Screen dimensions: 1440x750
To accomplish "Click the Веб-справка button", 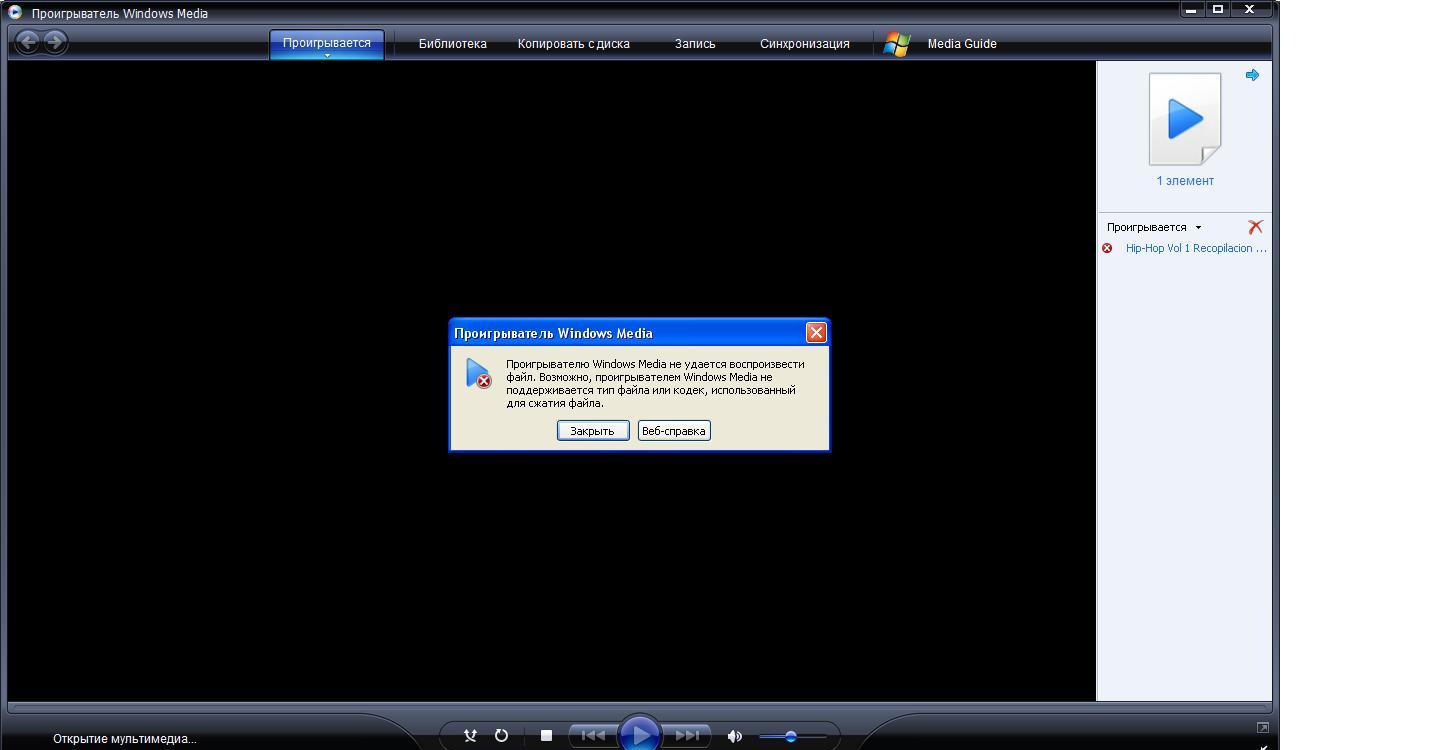I will [x=674, y=431].
